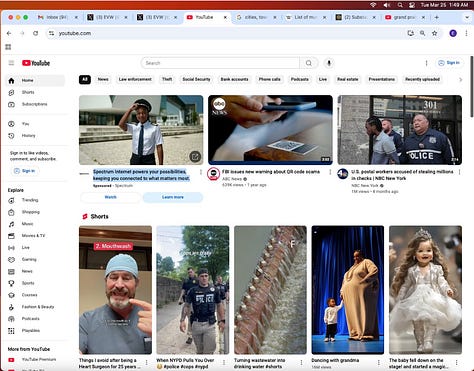Open options for postal workers video
The width and height of the screenshot is (474, 371).
point(459,172)
